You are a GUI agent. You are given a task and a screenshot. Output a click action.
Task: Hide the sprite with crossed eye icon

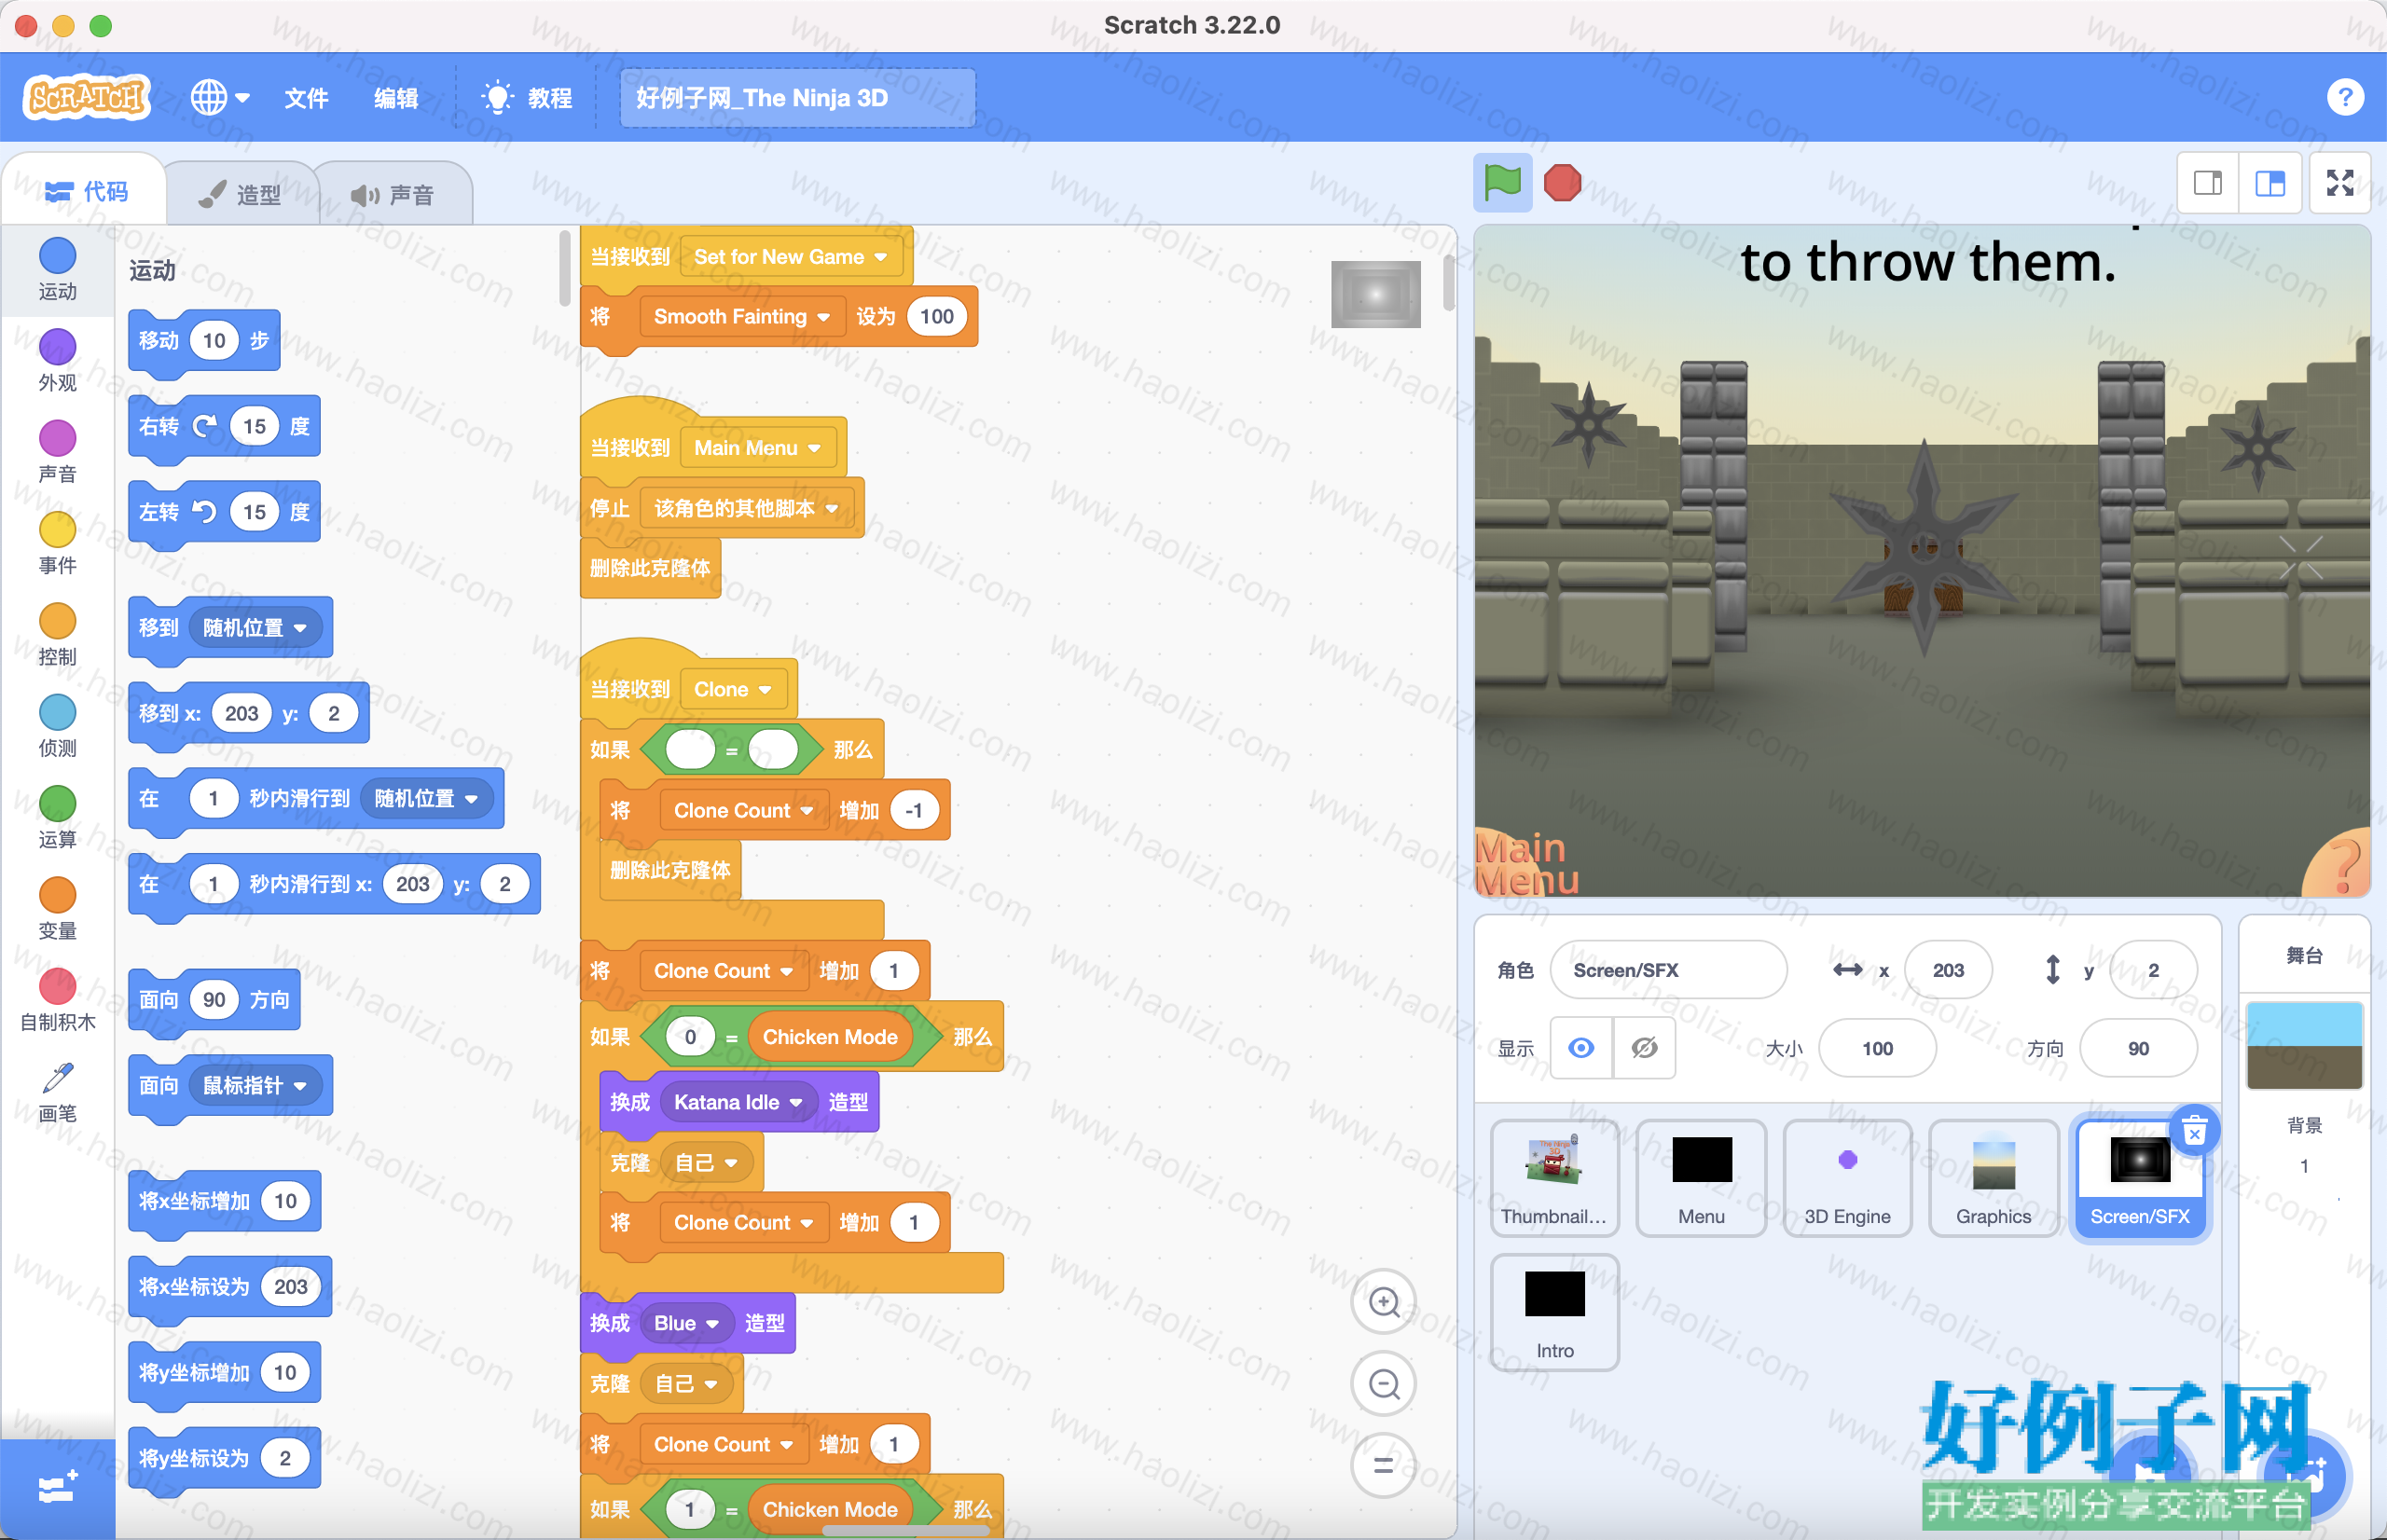tap(1644, 1047)
